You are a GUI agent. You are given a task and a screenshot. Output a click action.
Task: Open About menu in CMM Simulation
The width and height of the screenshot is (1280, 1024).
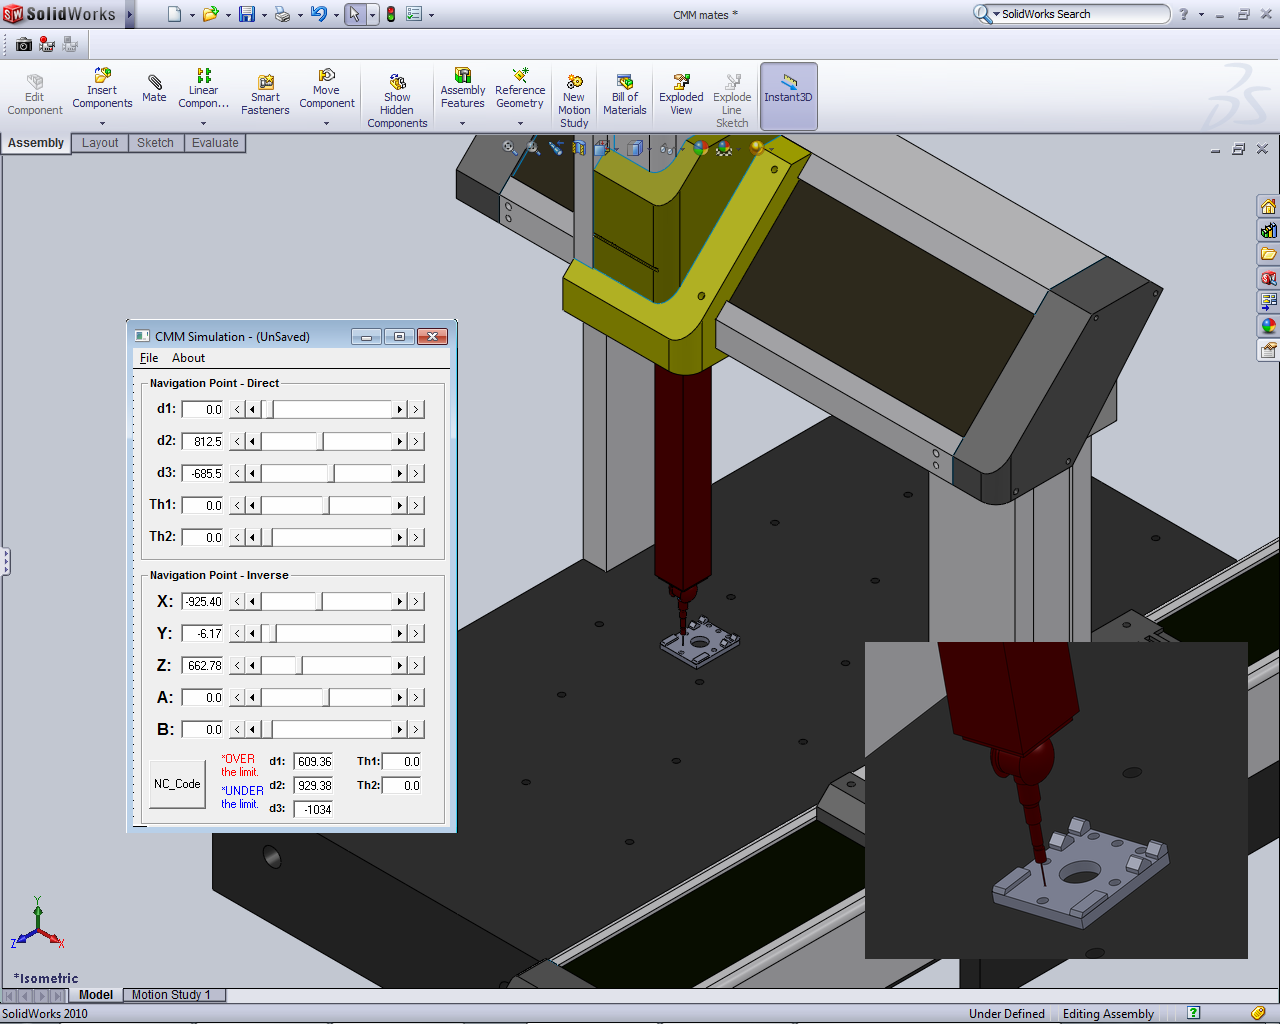coord(188,358)
